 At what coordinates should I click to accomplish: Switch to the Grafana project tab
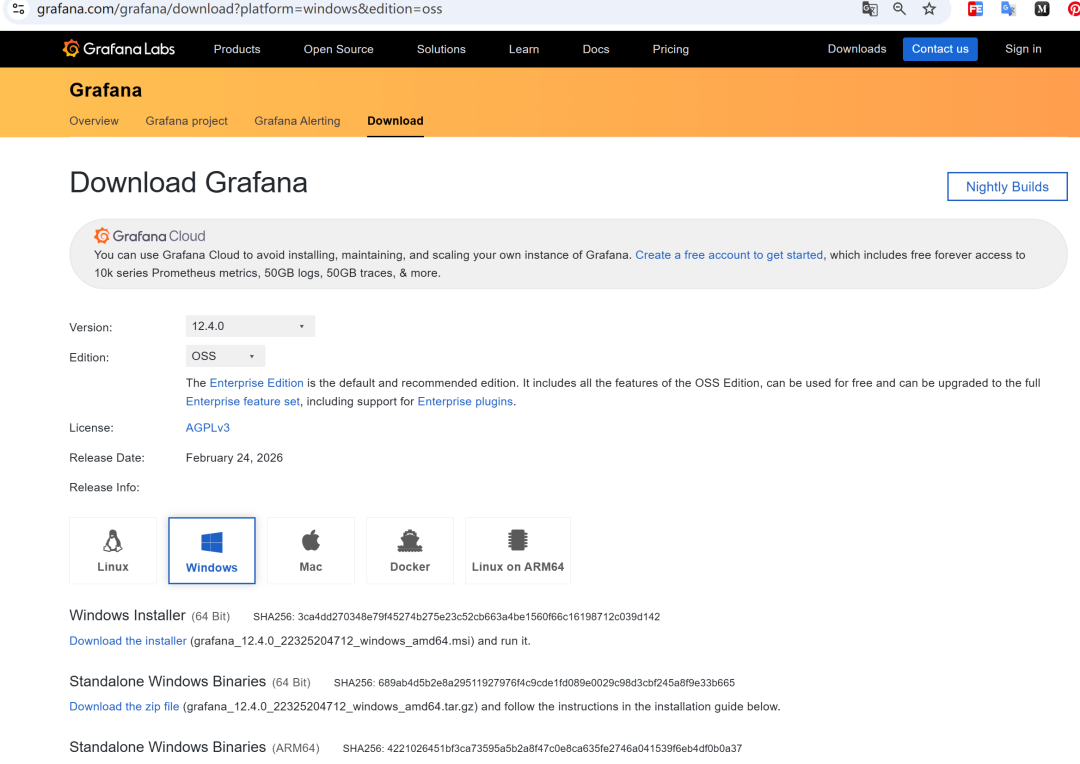tap(186, 121)
